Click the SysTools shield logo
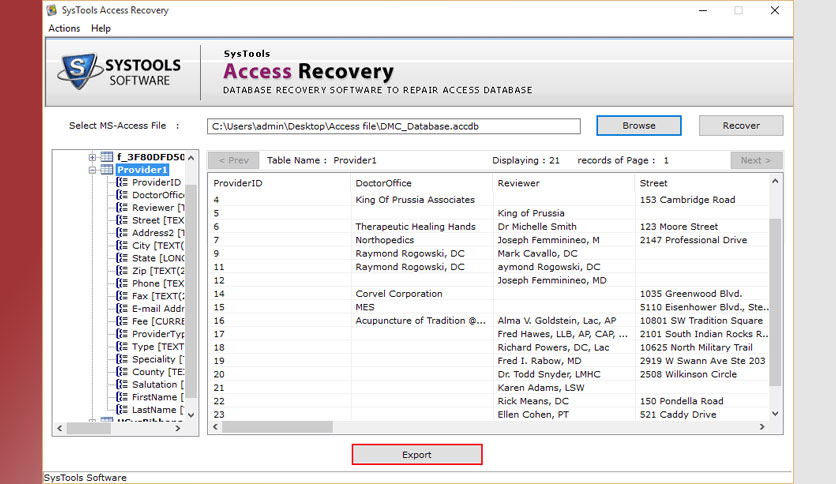Screen dimensions: 836x484 click(79, 71)
